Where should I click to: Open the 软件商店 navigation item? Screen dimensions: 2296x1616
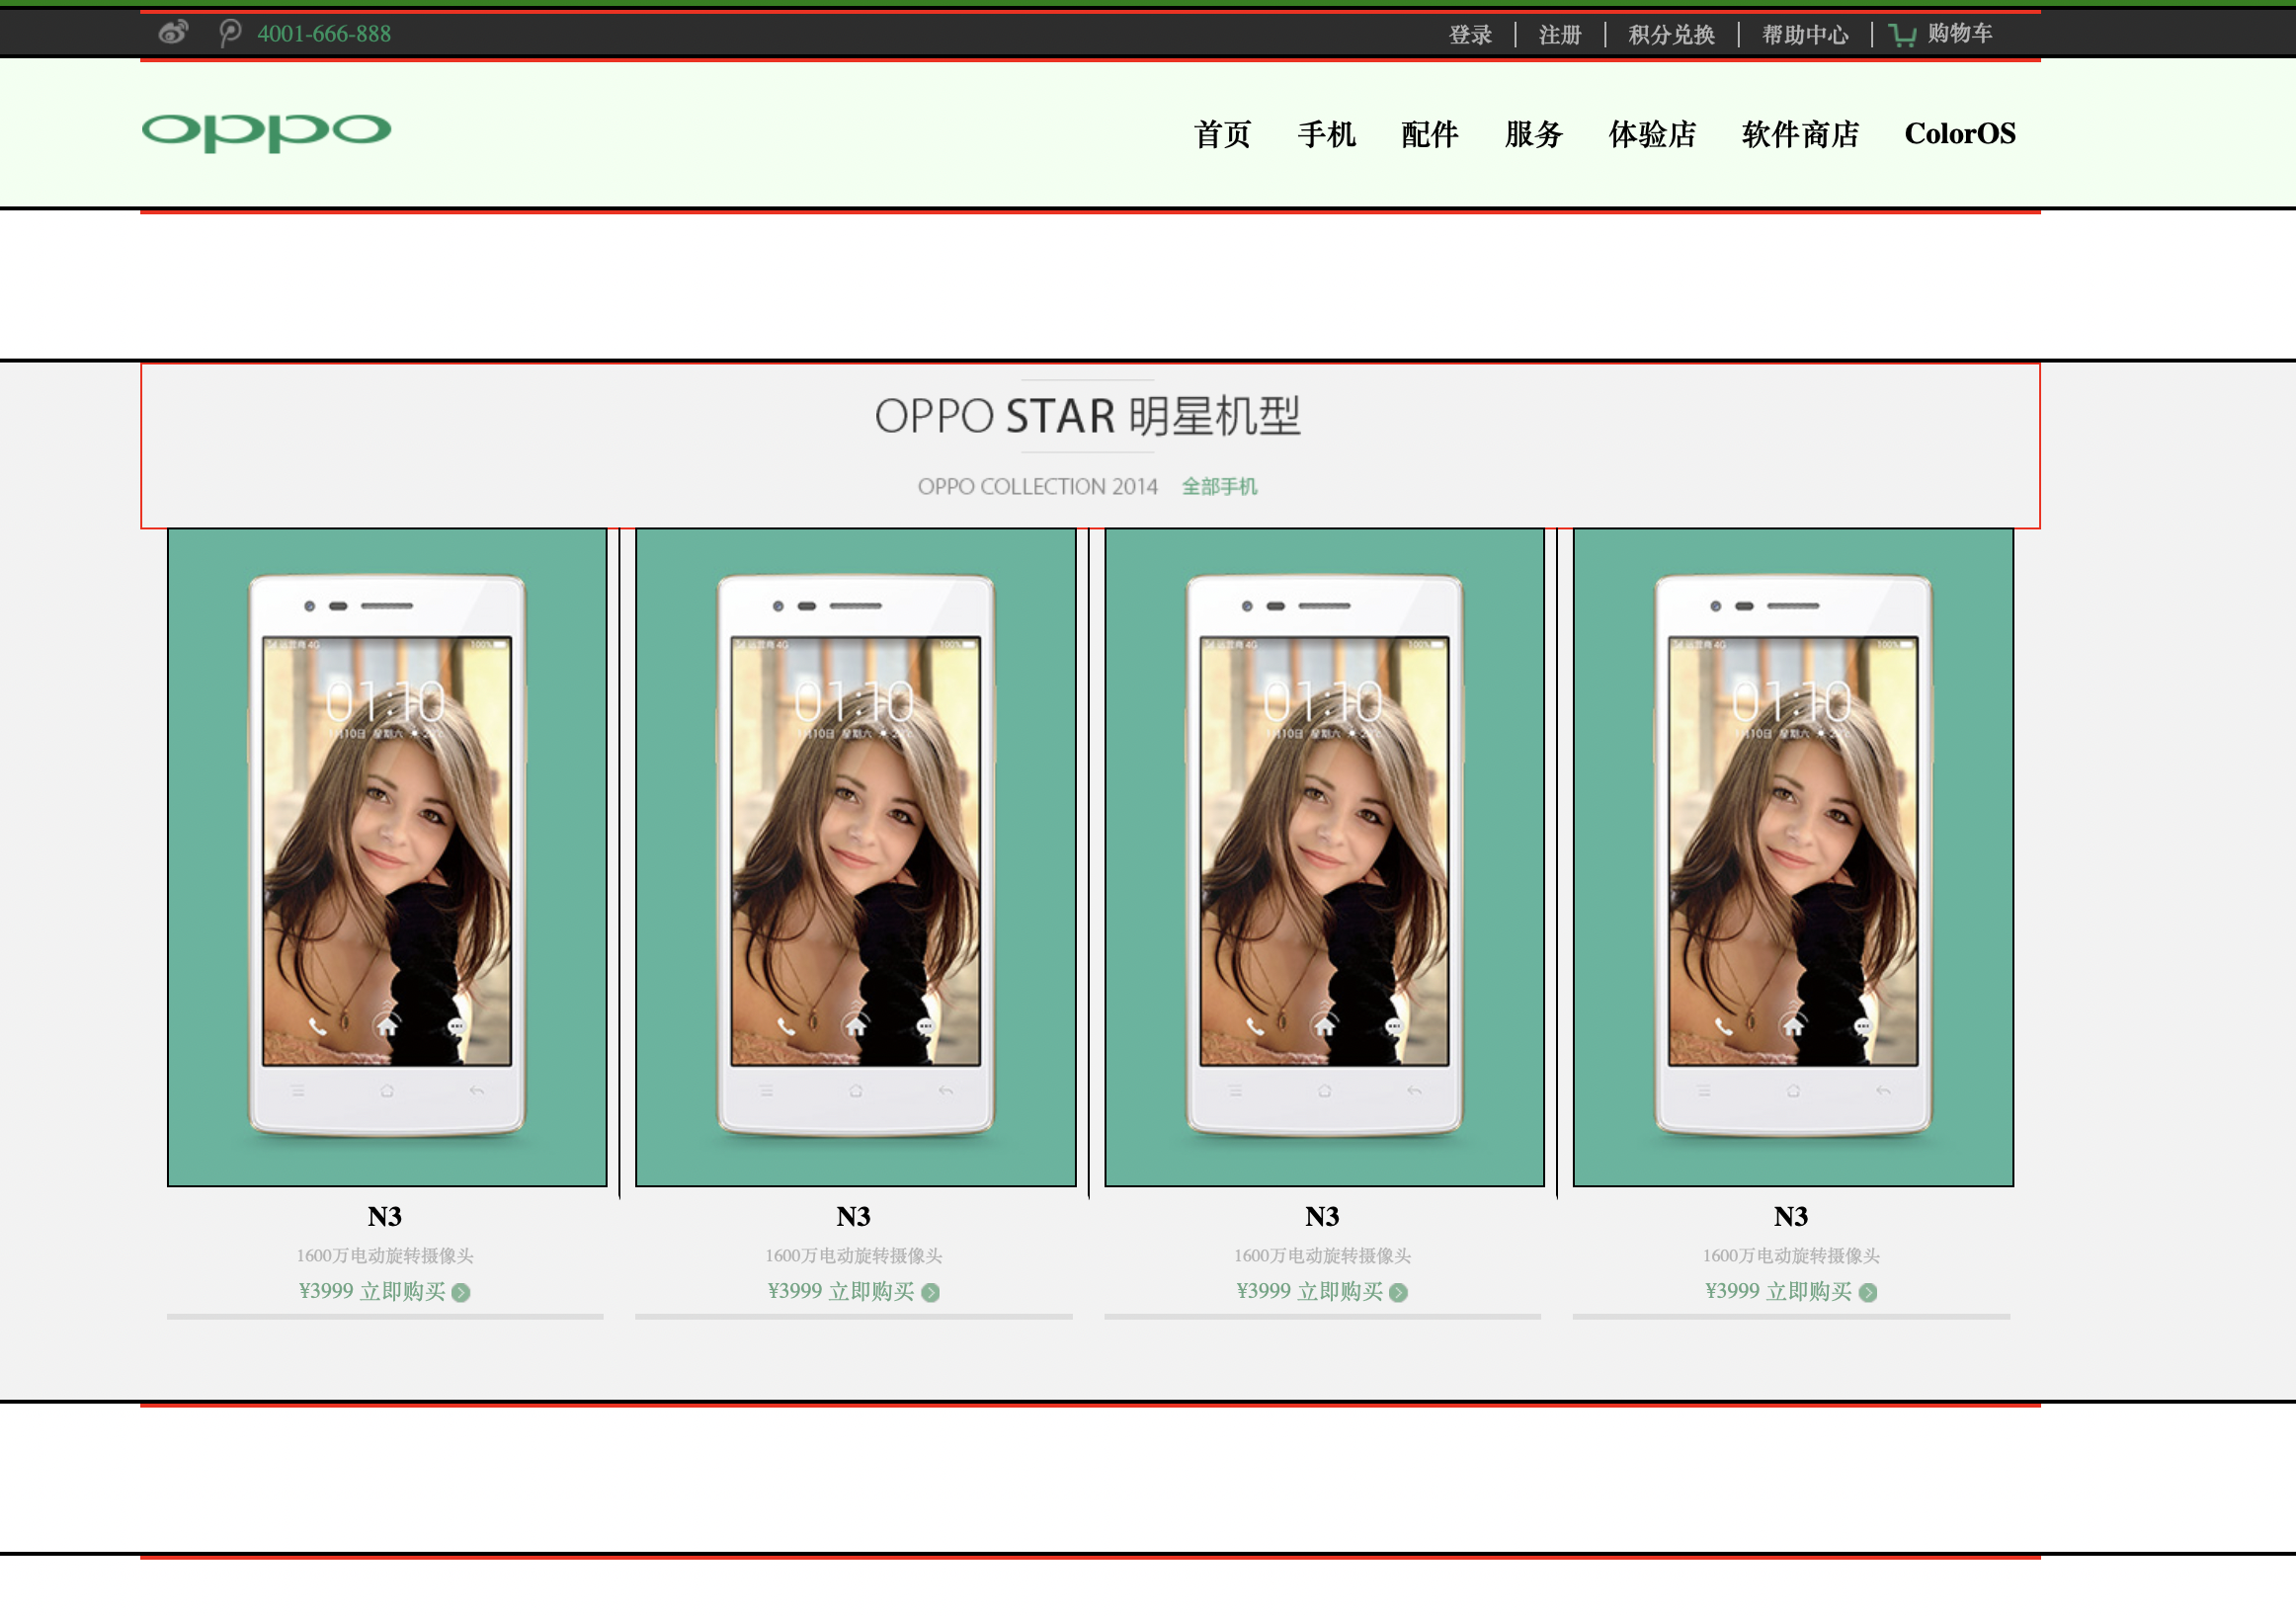[1799, 134]
